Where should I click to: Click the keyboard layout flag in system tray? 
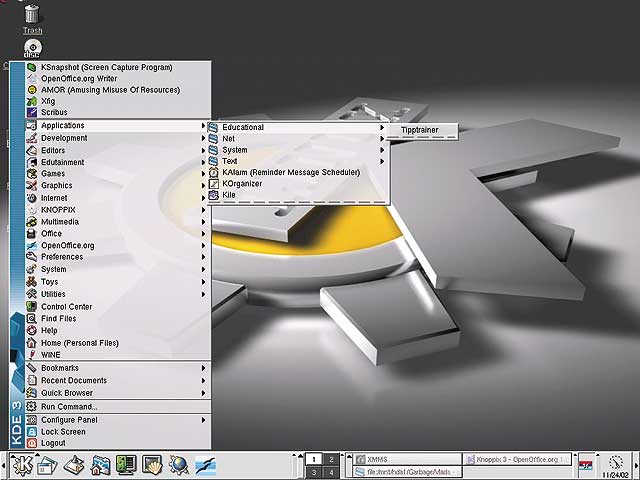(586, 465)
